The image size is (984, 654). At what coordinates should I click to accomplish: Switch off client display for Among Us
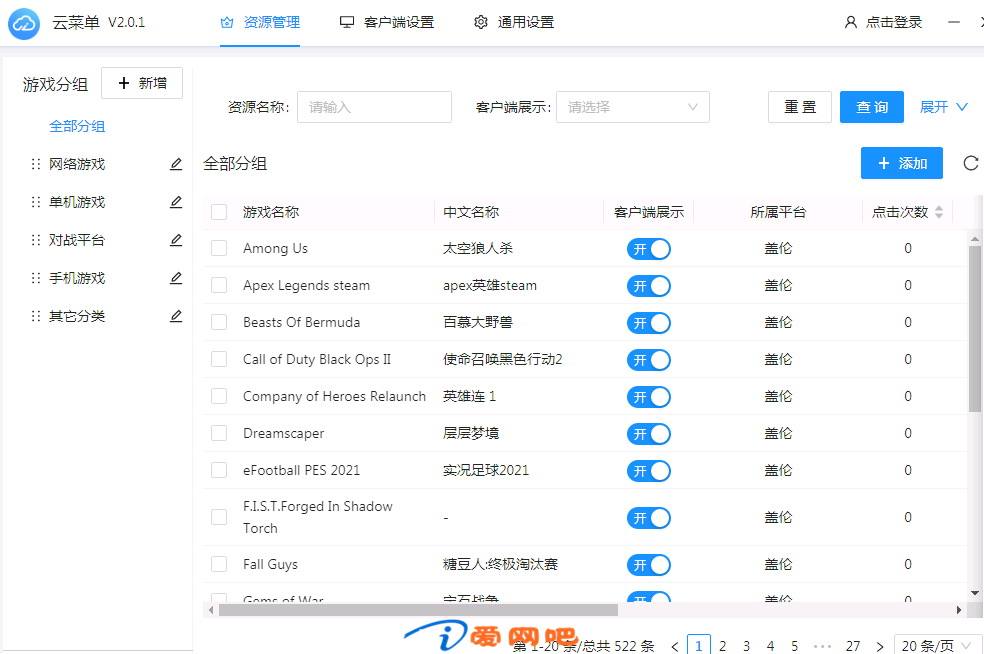(x=649, y=249)
